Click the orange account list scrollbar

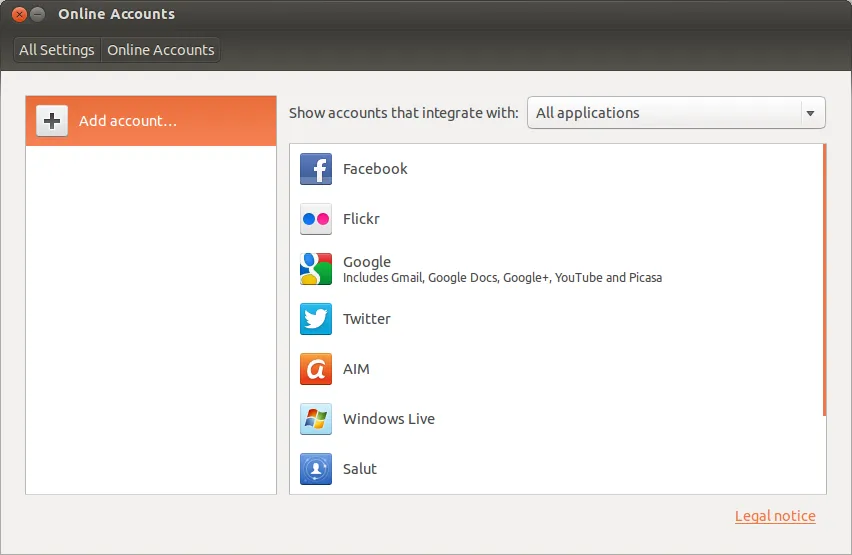point(824,280)
